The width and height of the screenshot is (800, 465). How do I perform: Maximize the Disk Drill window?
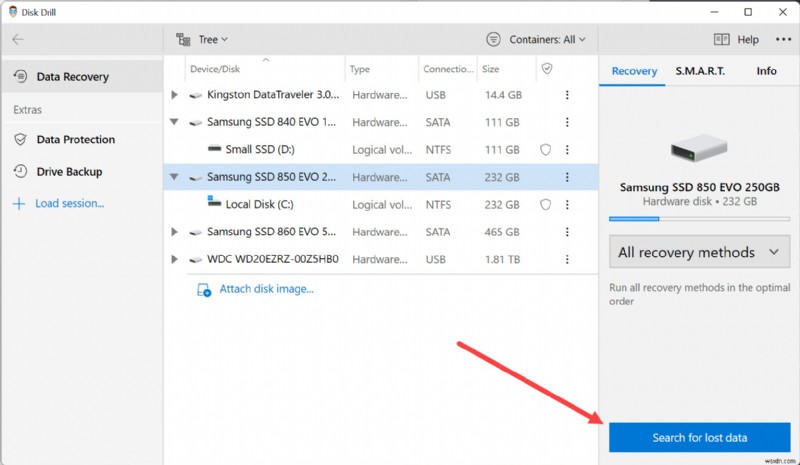pos(748,12)
